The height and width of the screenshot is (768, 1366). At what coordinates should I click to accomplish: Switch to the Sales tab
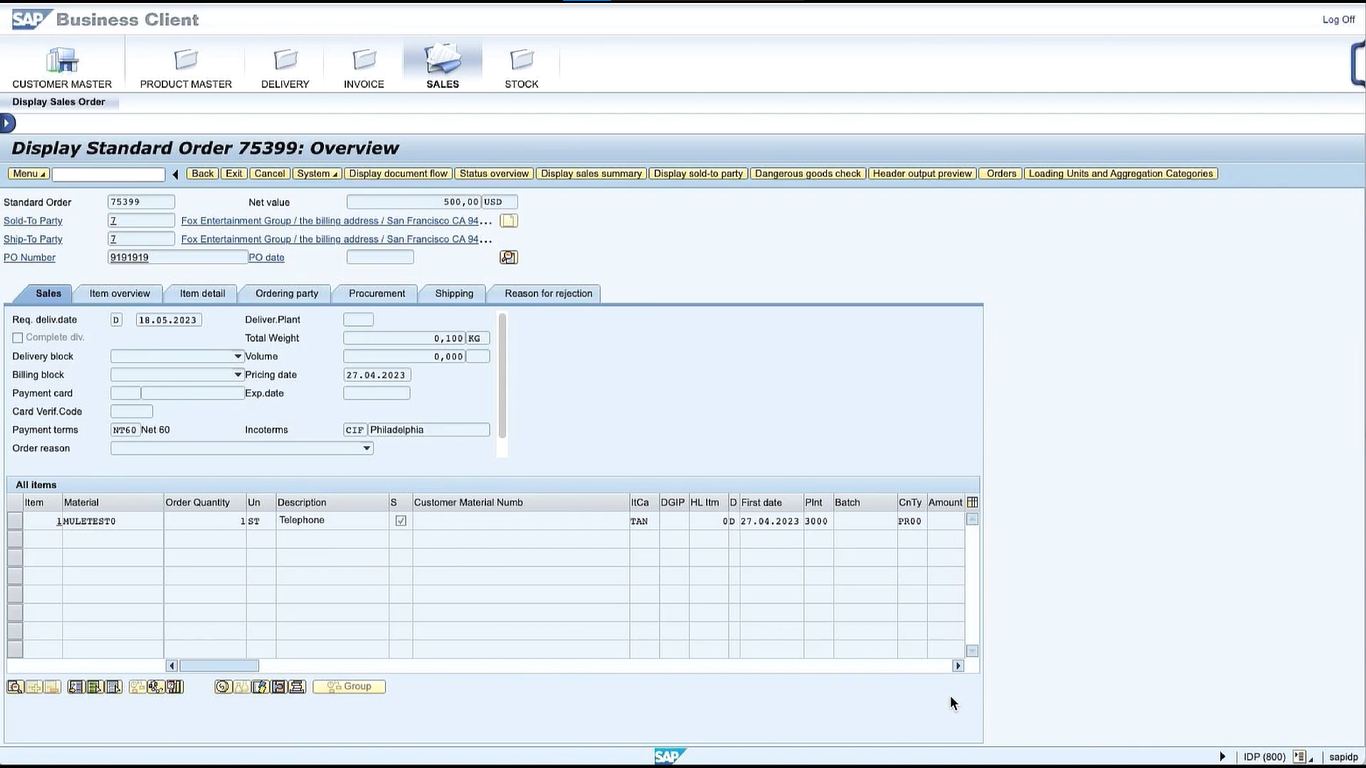pyautogui.click(x=48, y=294)
